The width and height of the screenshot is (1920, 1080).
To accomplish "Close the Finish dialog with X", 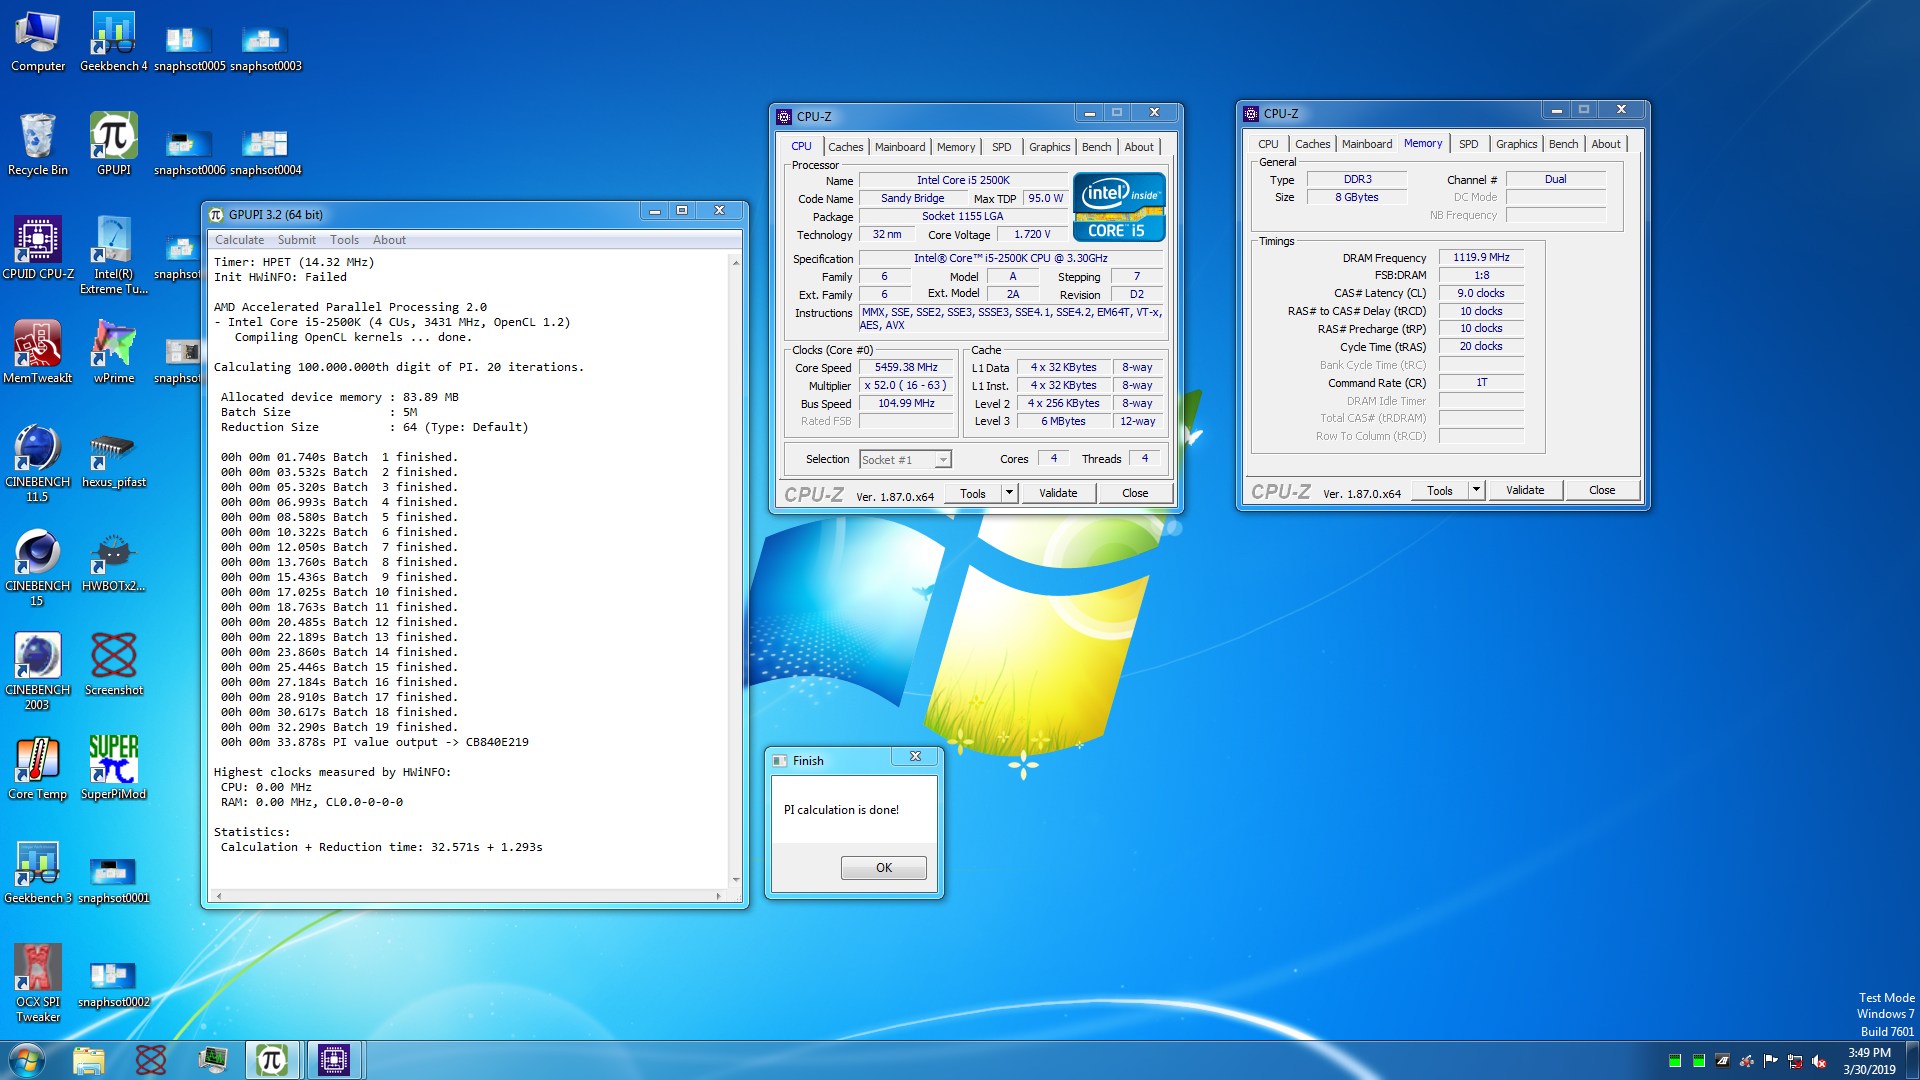I will pos(915,757).
